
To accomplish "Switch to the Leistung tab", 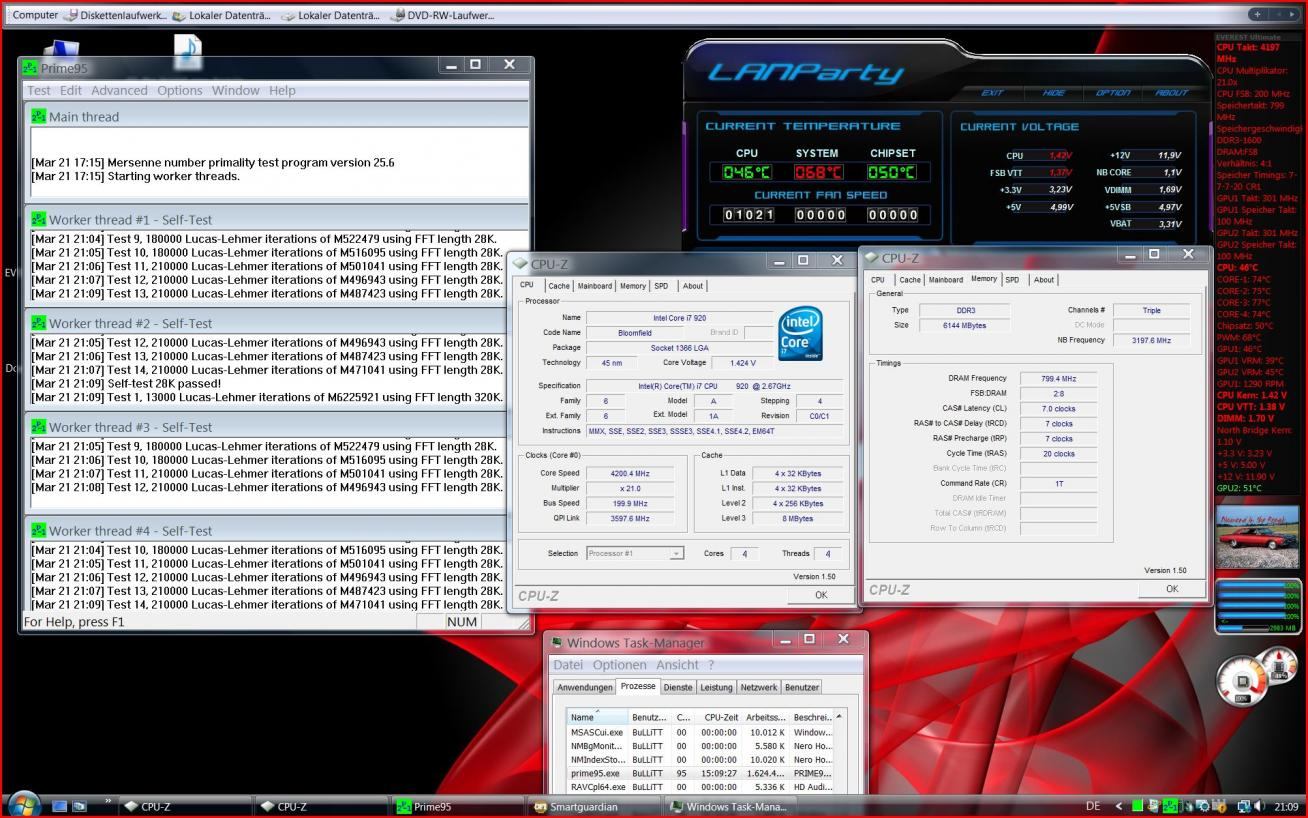I will pos(716,687).
